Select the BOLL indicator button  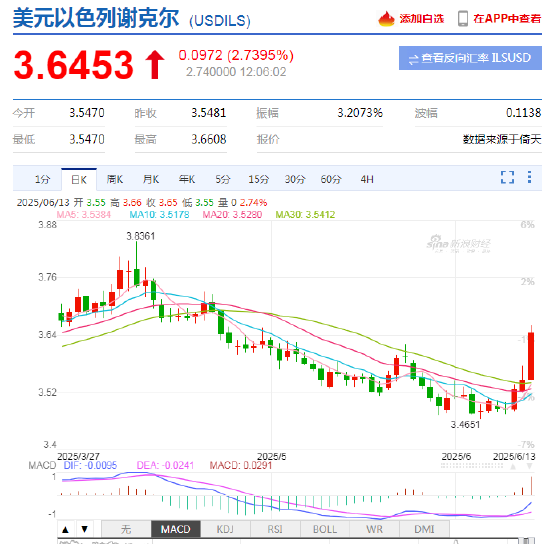coord(325,529)
